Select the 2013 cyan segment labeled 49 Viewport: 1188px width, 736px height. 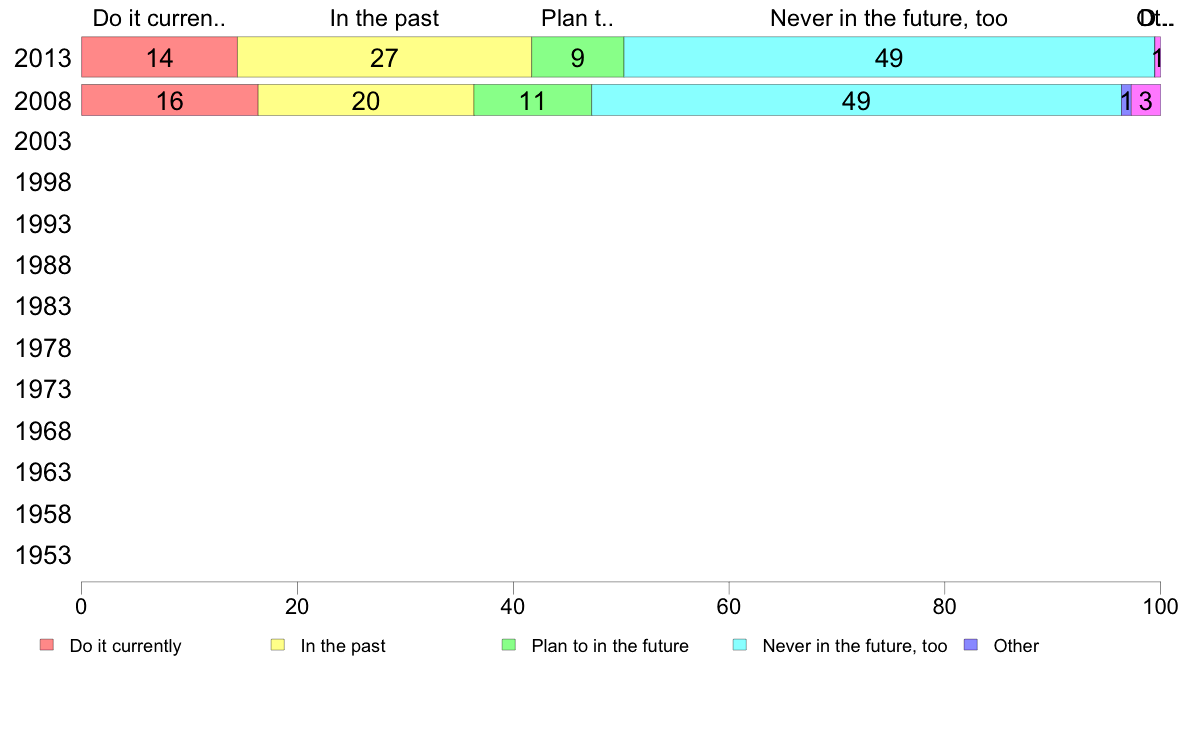click(889, 57)
